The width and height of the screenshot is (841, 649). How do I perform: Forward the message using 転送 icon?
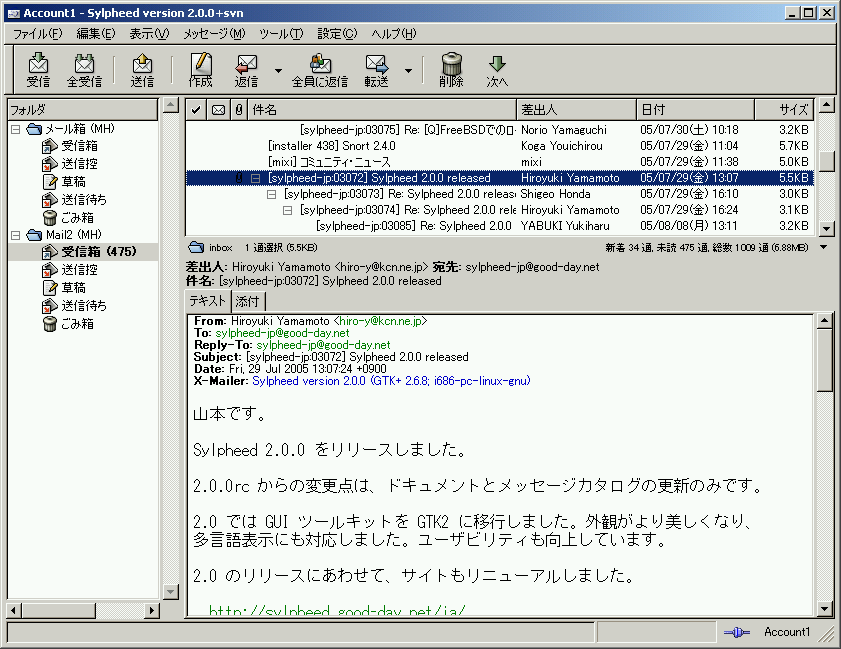point(376,70)
